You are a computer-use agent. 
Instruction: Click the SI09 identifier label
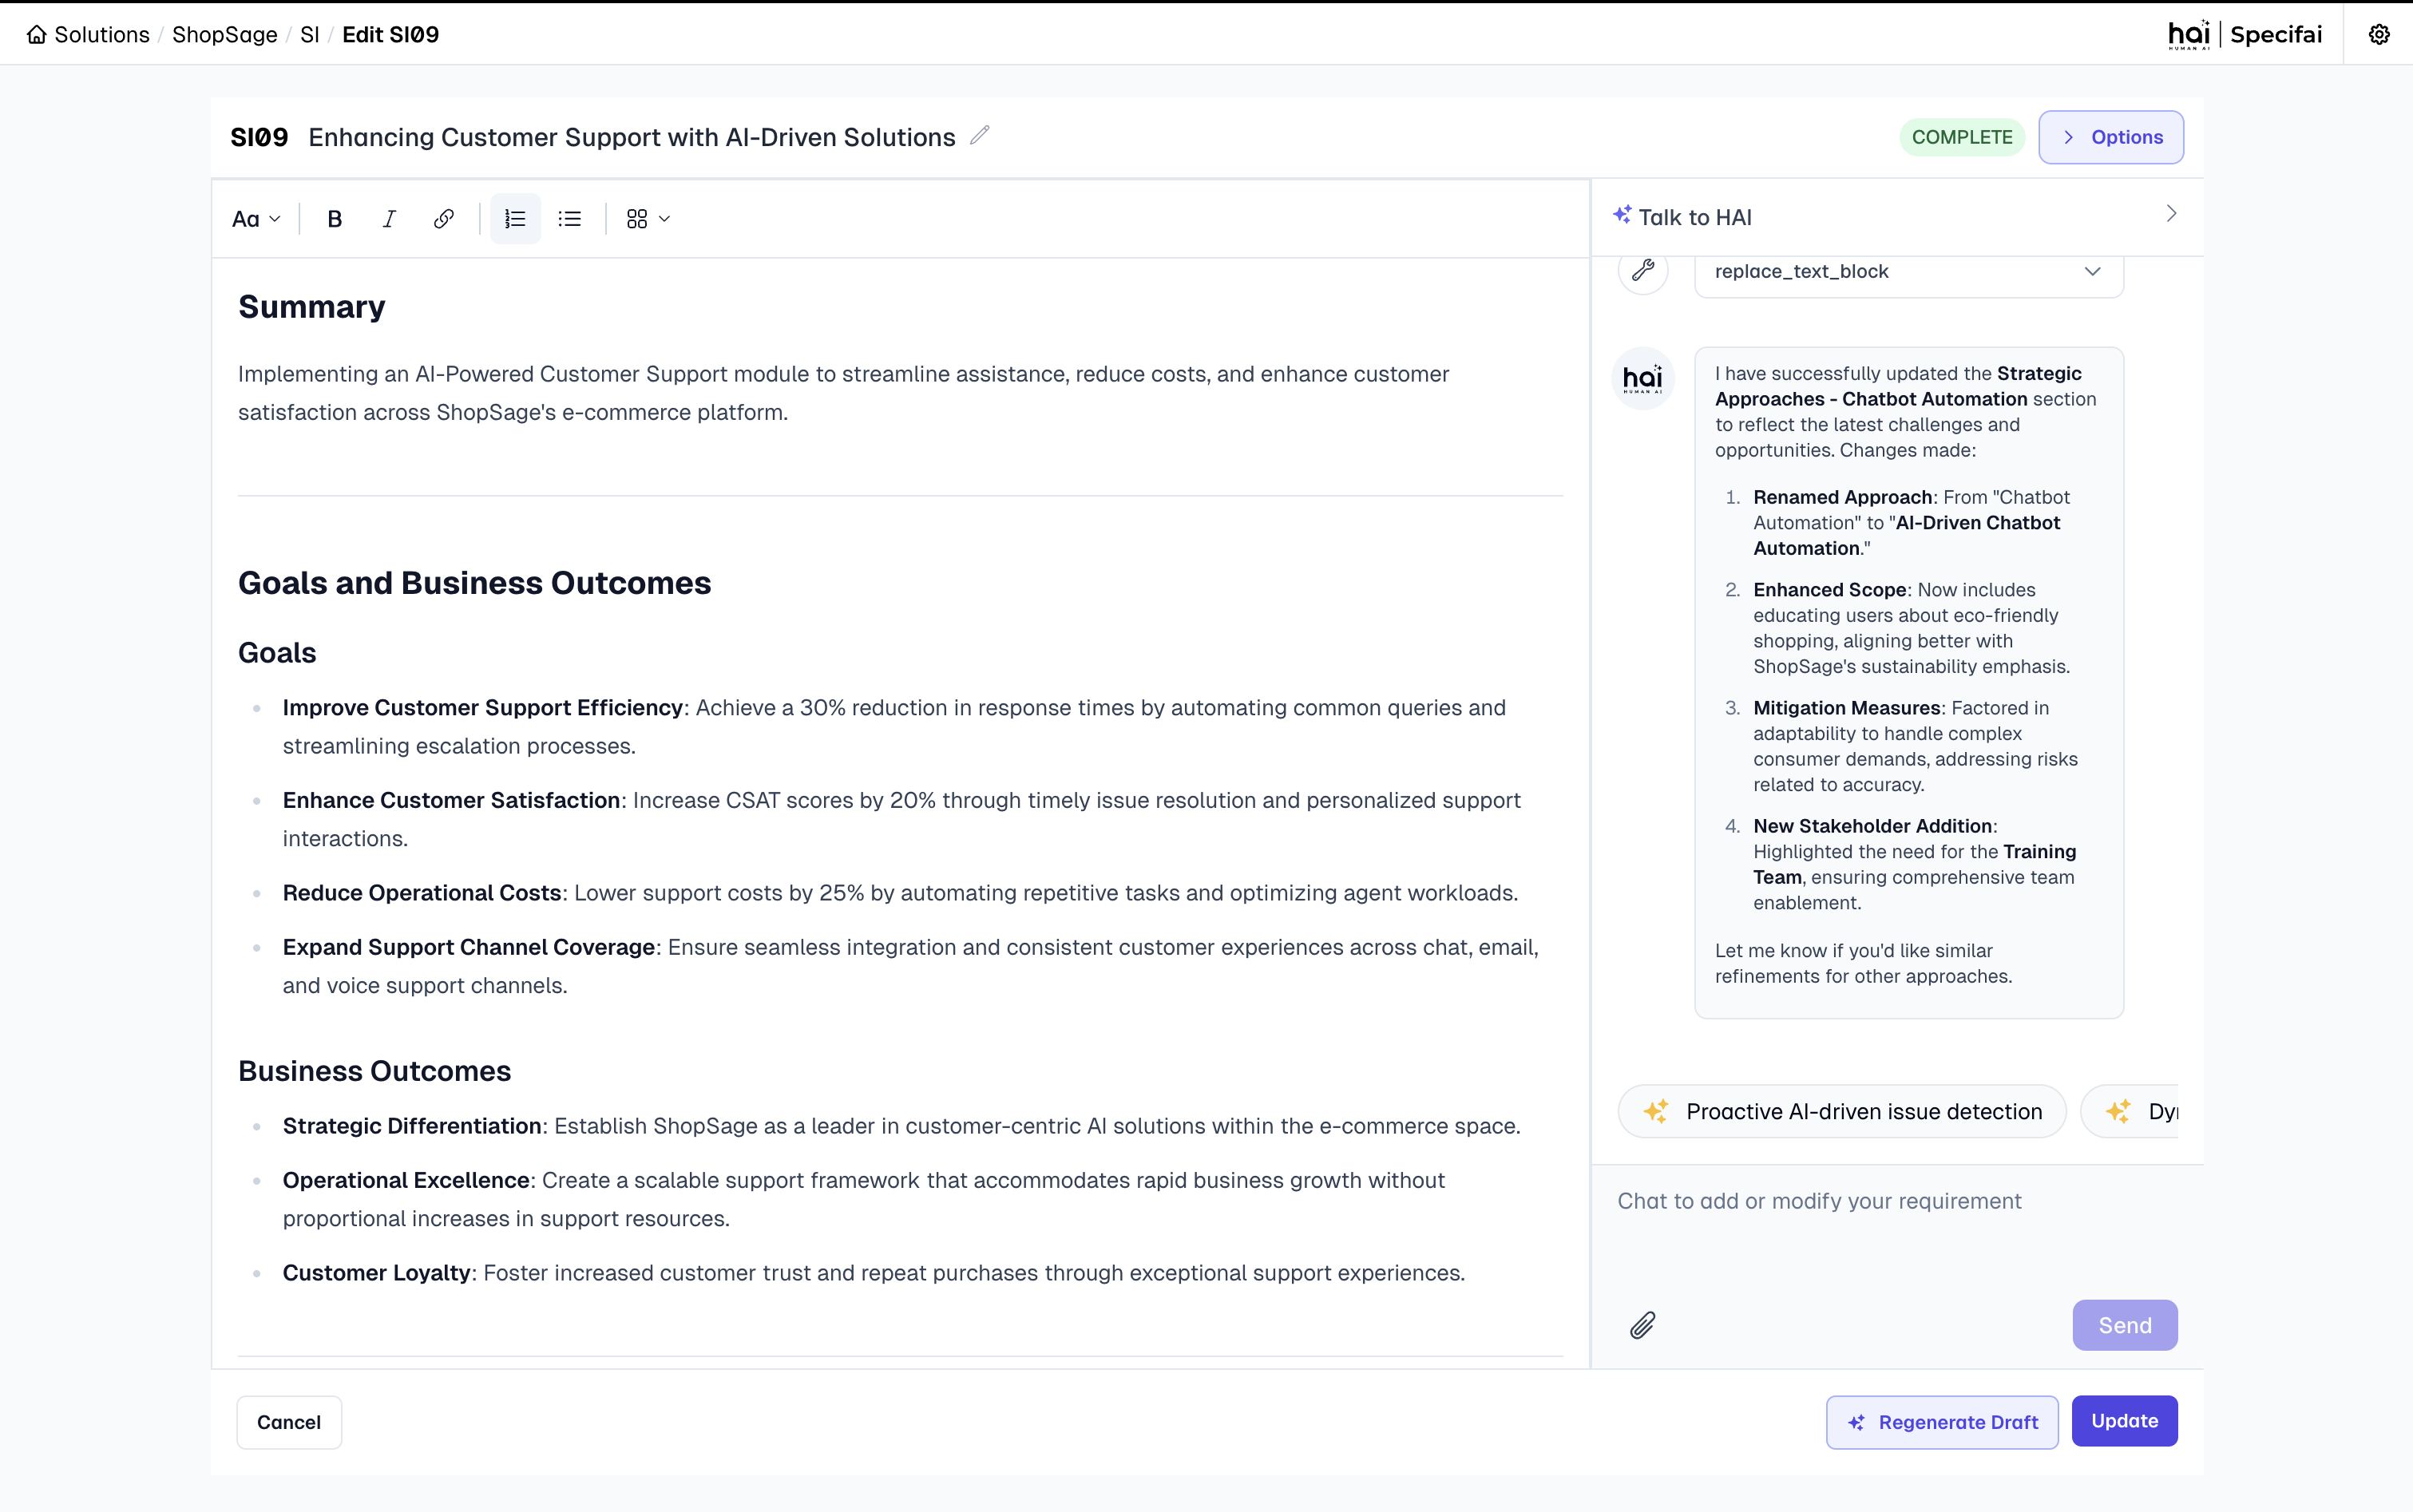[x=259, y=137]
